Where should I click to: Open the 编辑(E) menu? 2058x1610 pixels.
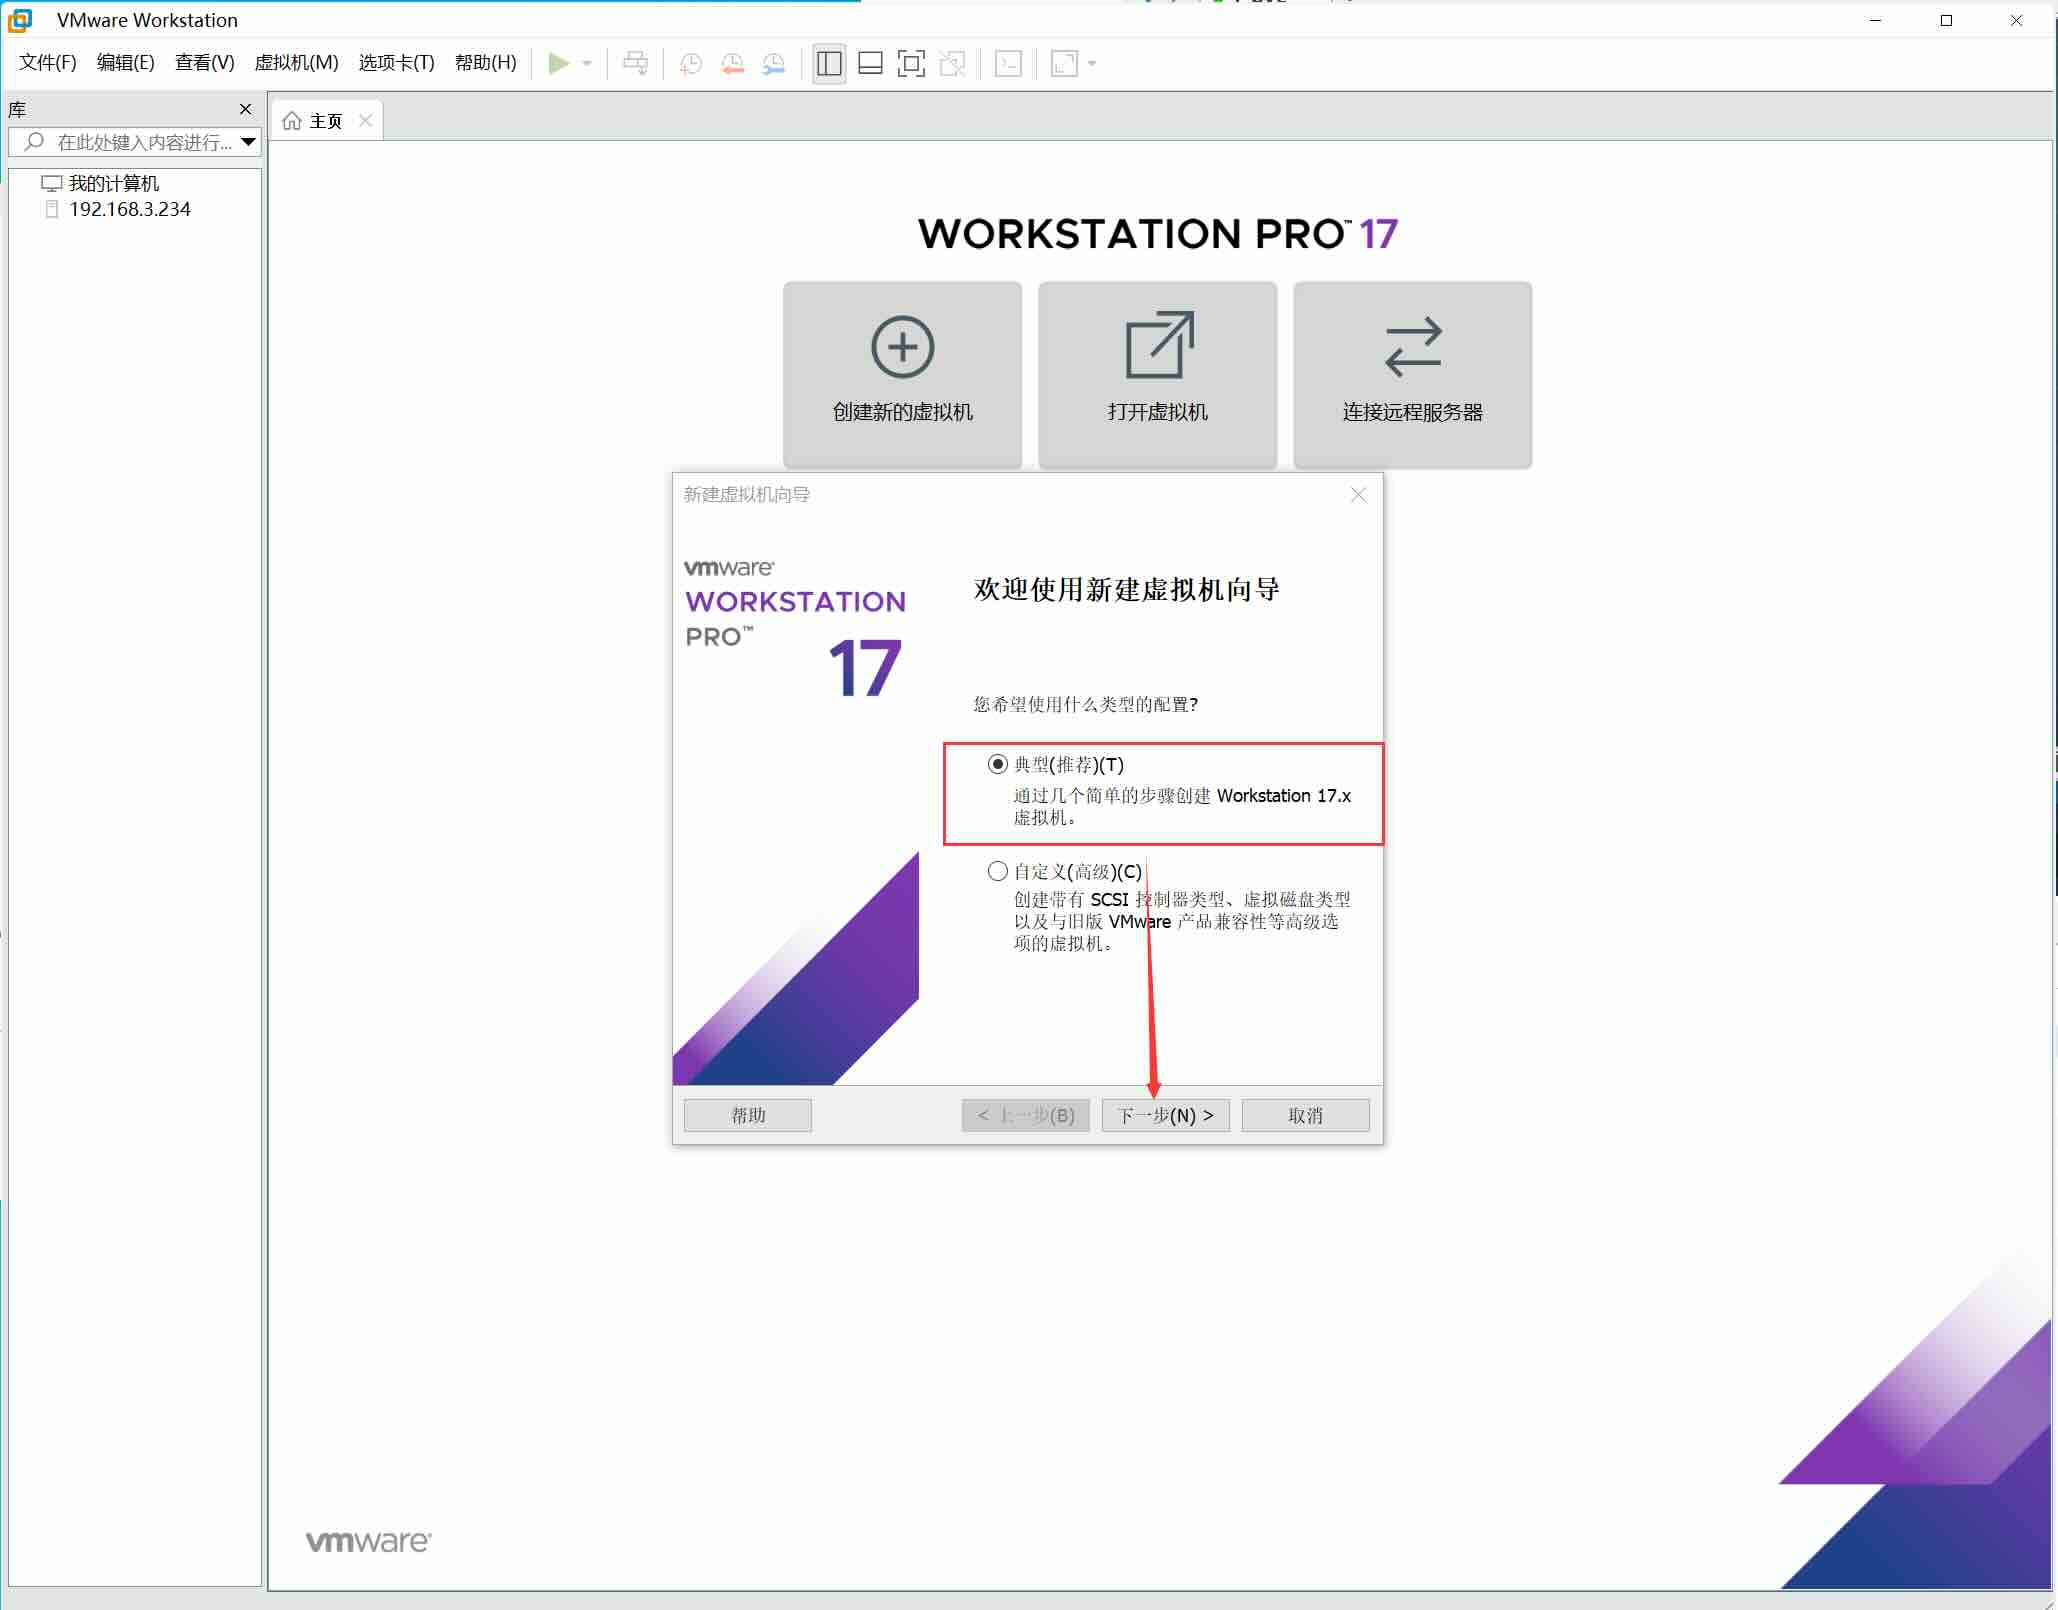(126, 63)
